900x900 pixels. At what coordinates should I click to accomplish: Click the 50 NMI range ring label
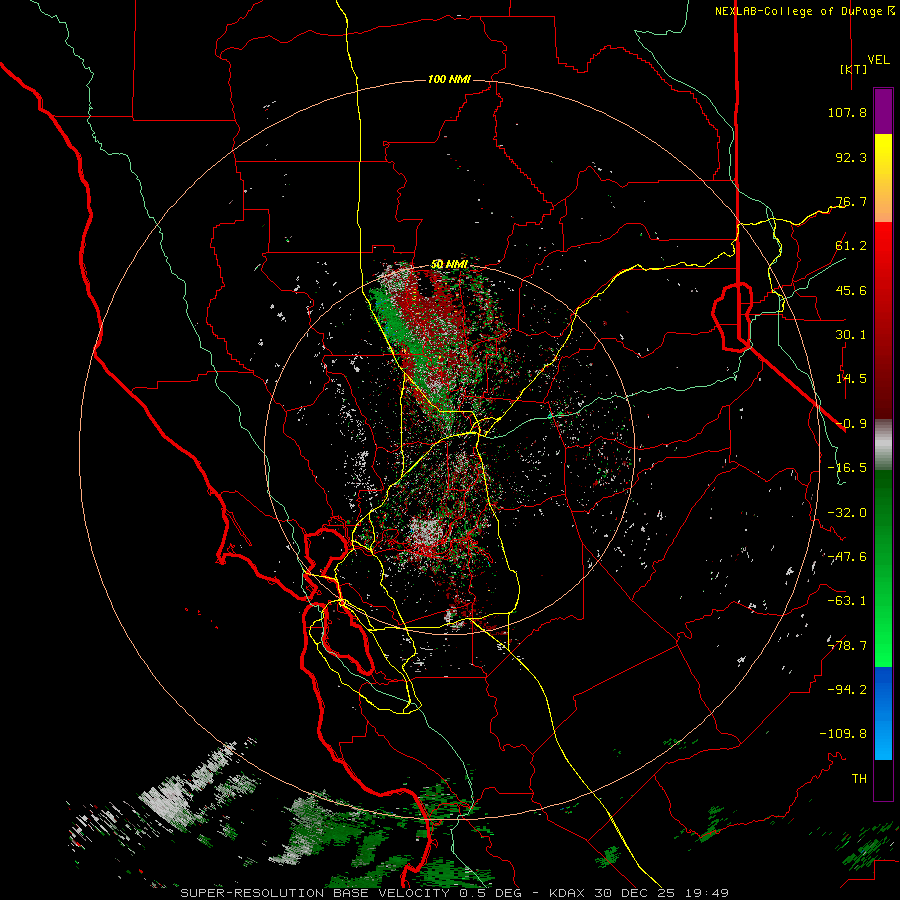(449, 264)
